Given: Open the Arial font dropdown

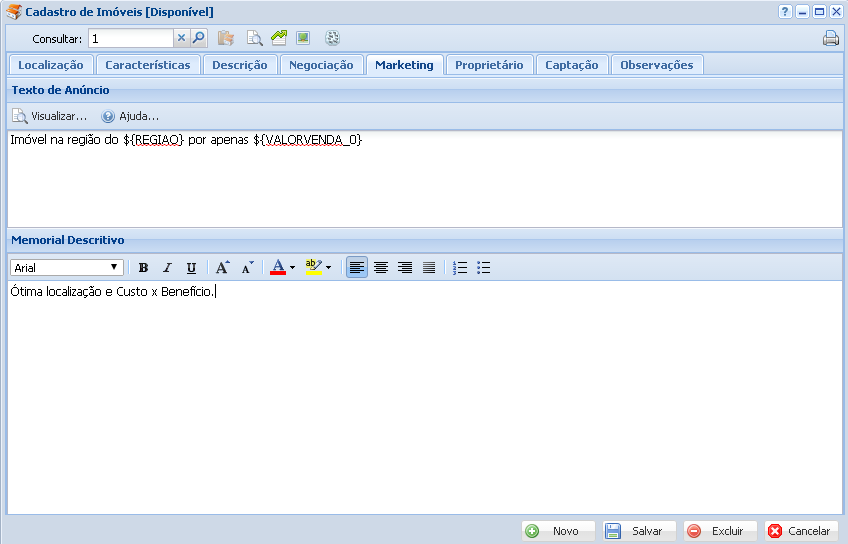Looking at the screenshot, I should [x=67, y=268].
